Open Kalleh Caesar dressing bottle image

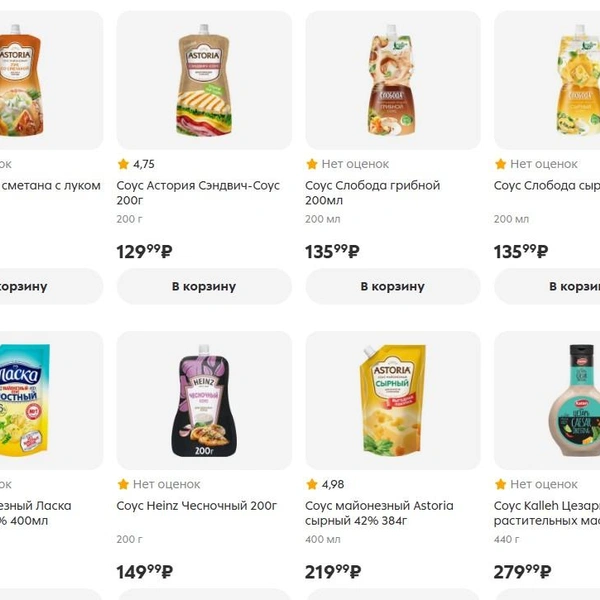(547, 400)
